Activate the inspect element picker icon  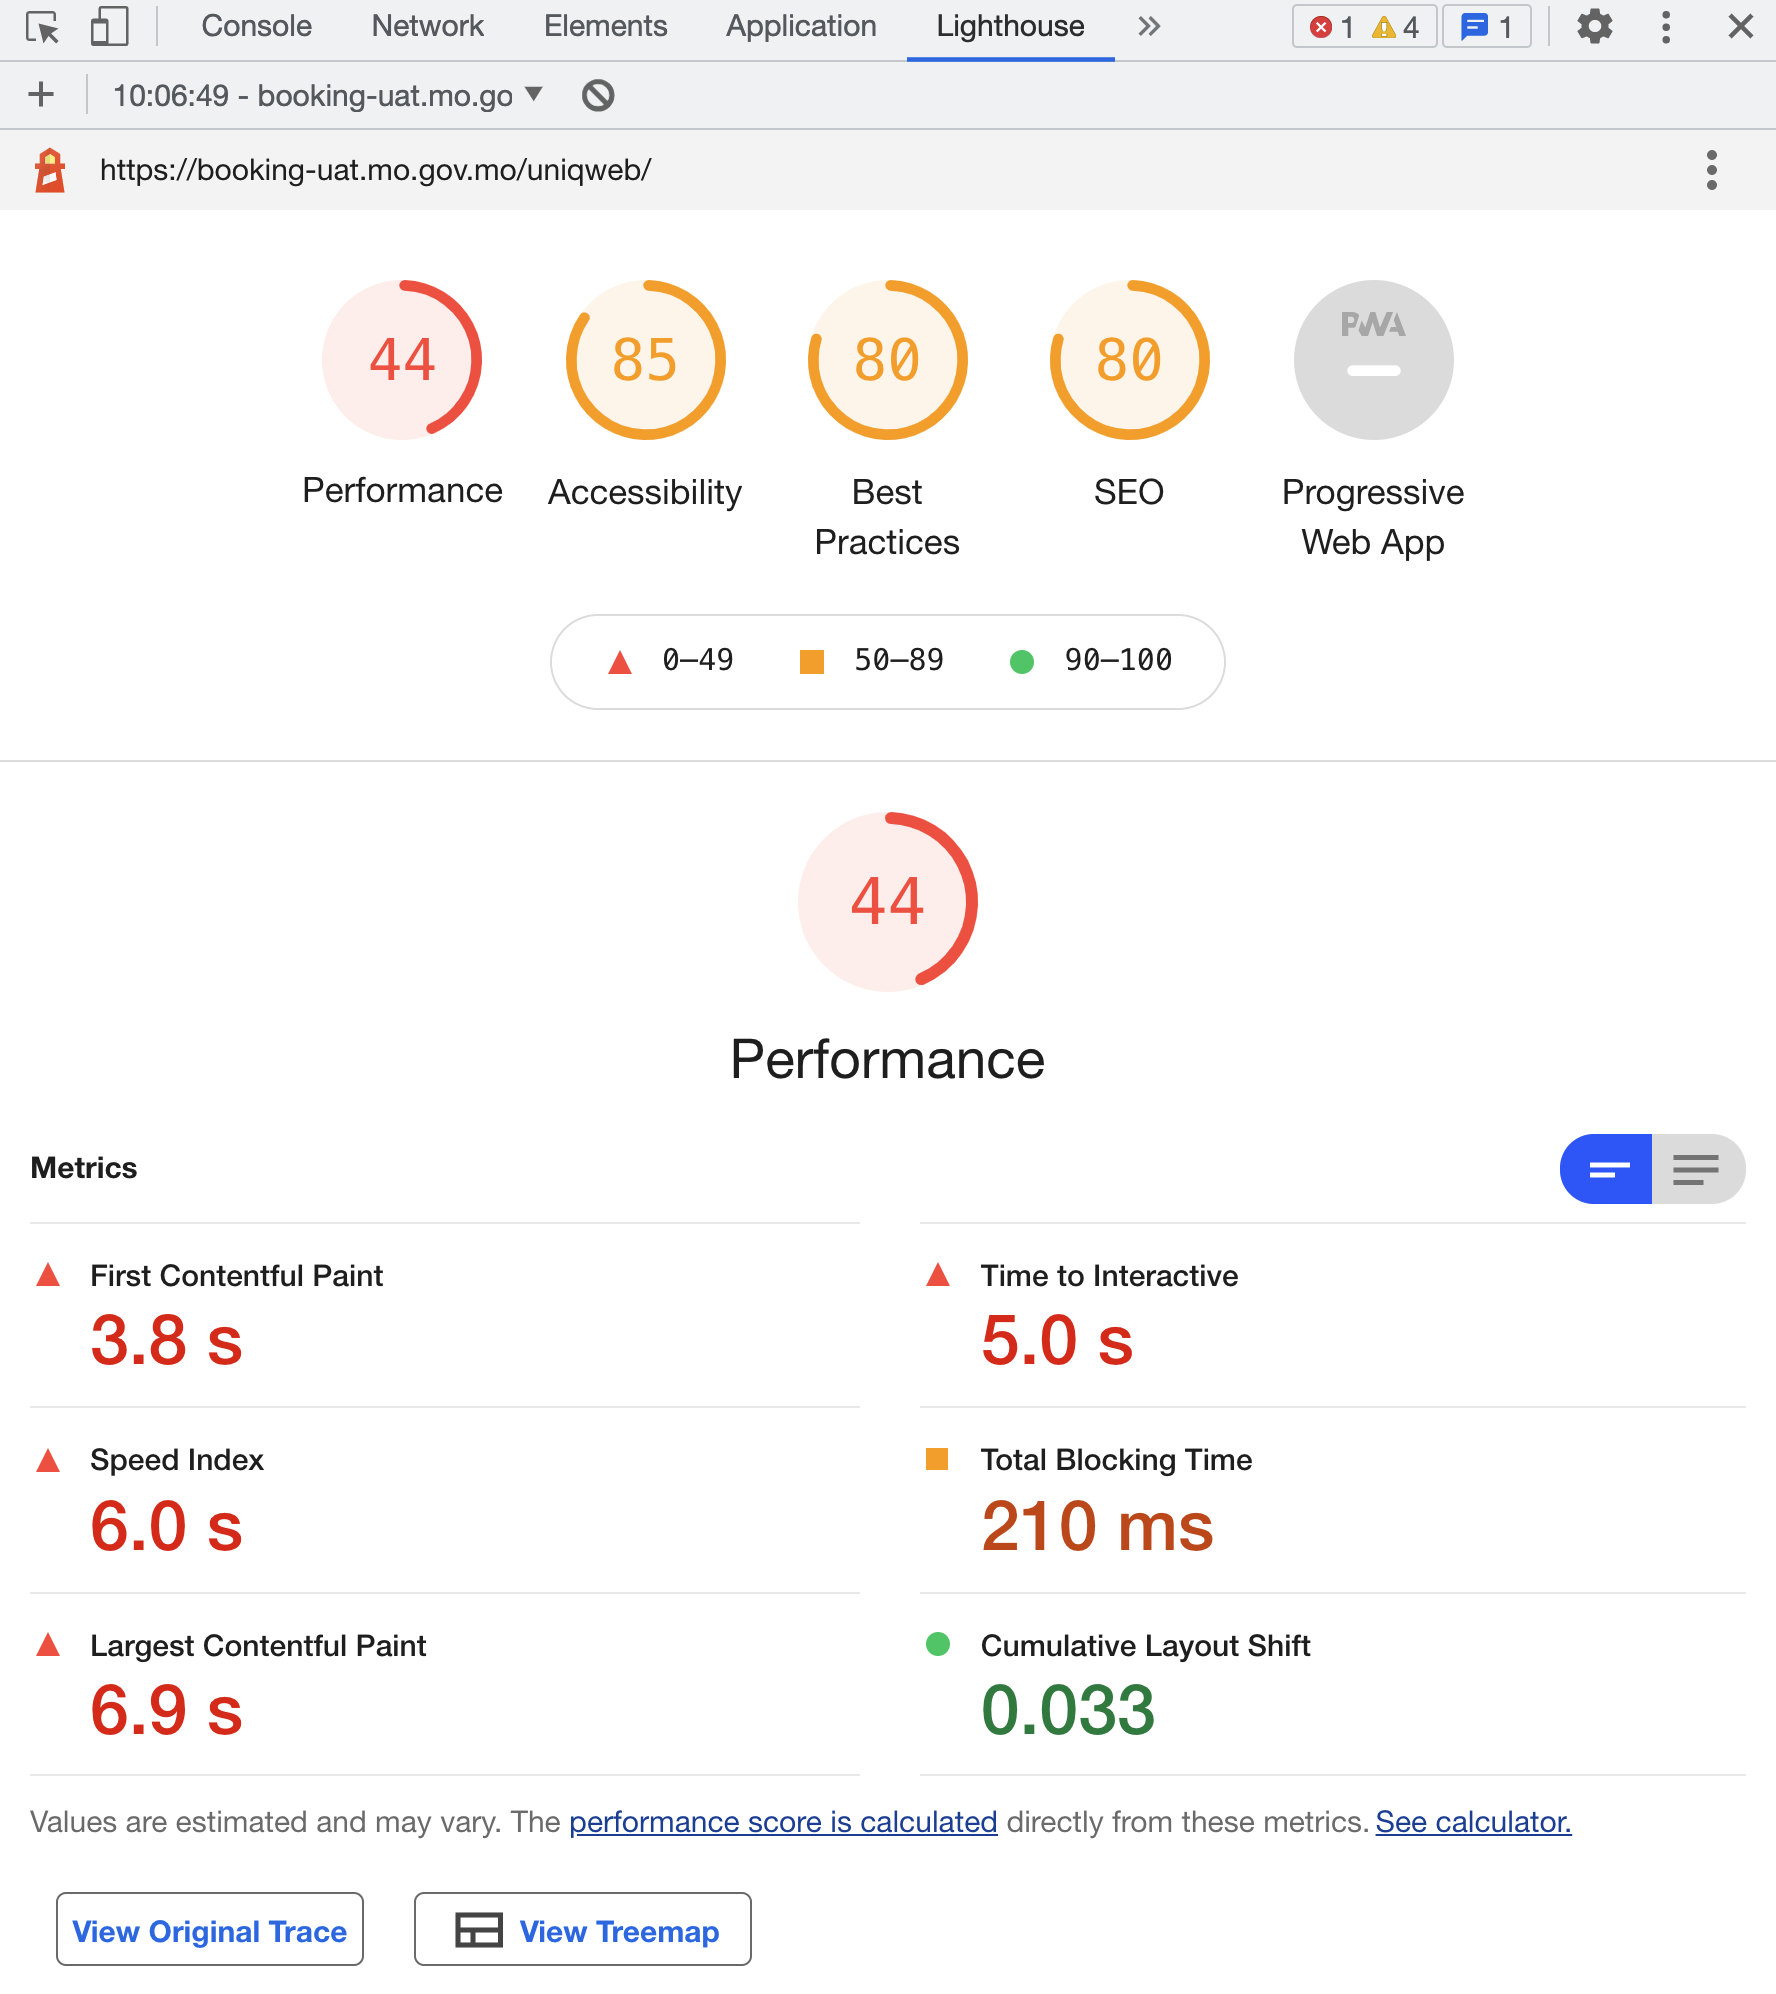coord(43,27)
